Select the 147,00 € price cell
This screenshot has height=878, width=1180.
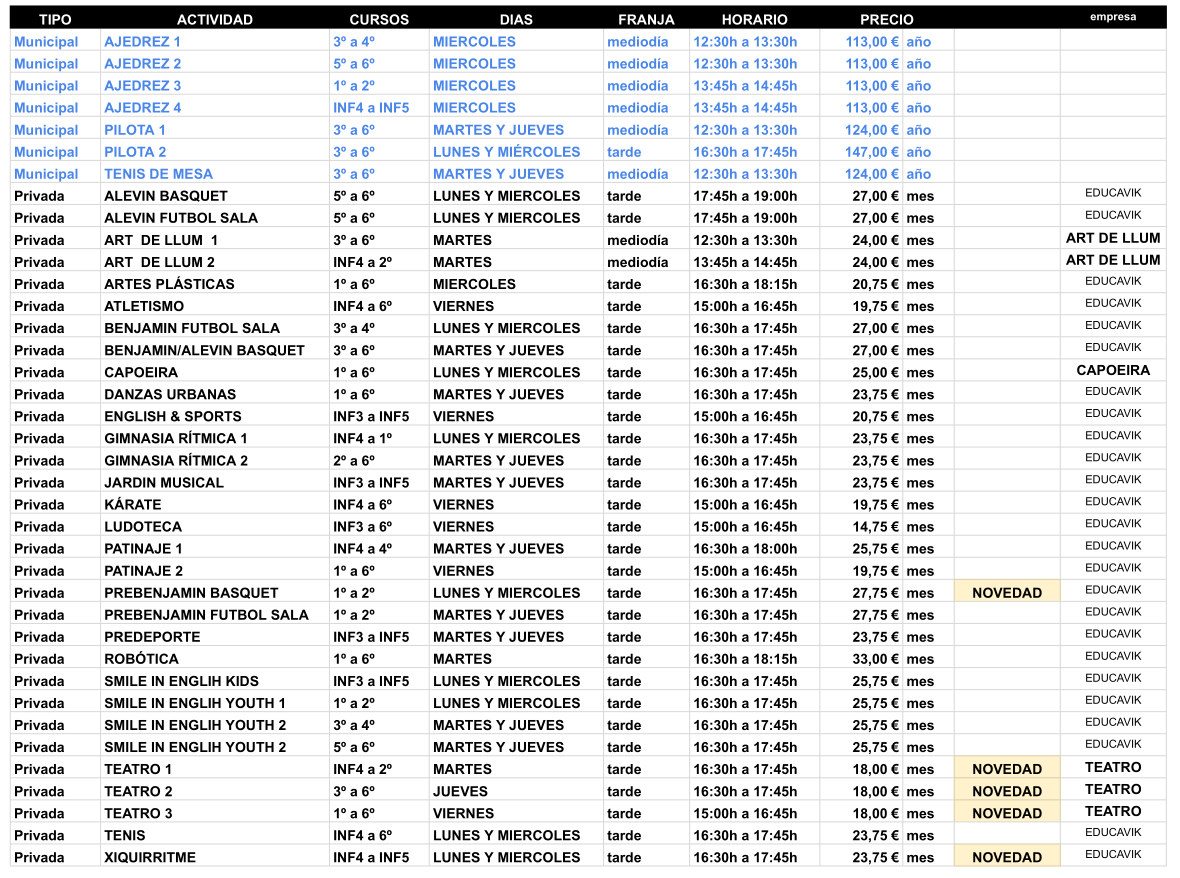871,152
